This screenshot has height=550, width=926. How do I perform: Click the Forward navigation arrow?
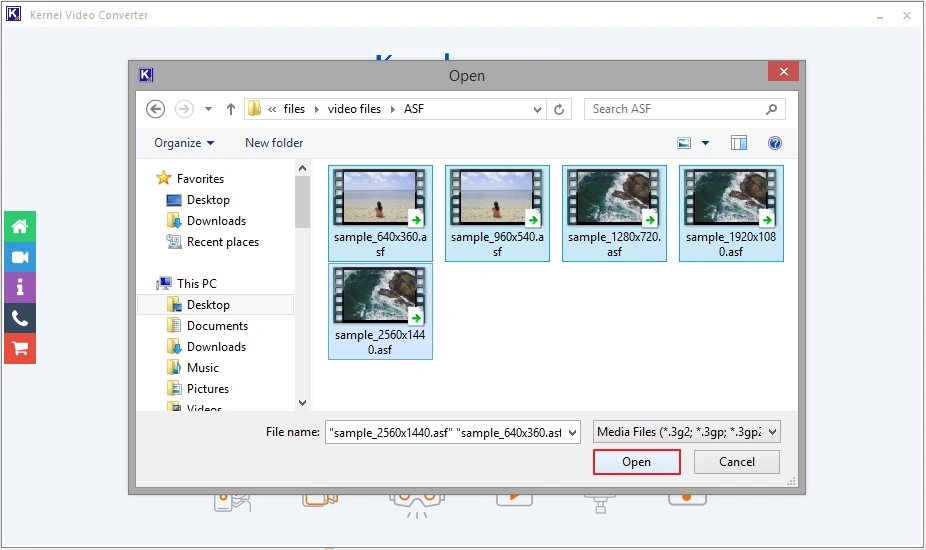pos(184,109)
